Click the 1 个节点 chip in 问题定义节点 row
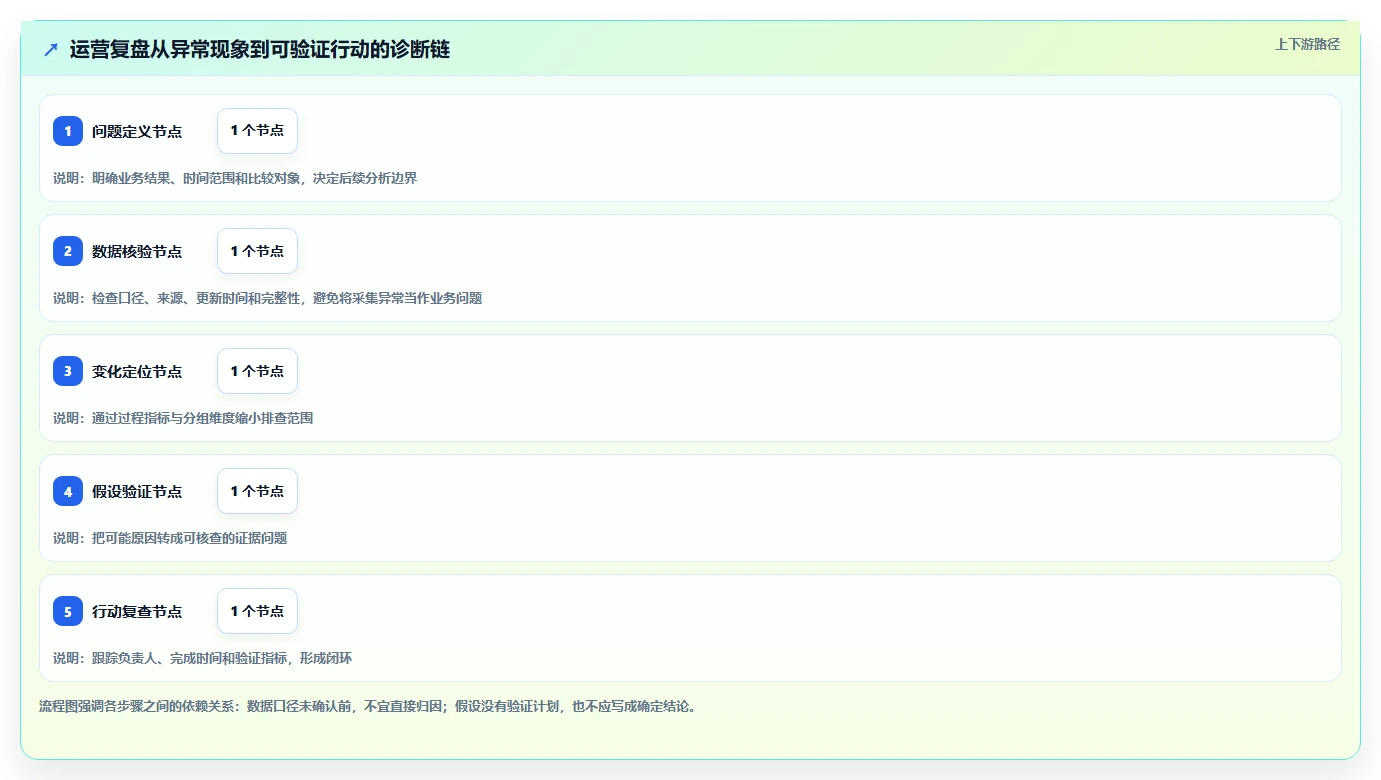 pos(257,131)
